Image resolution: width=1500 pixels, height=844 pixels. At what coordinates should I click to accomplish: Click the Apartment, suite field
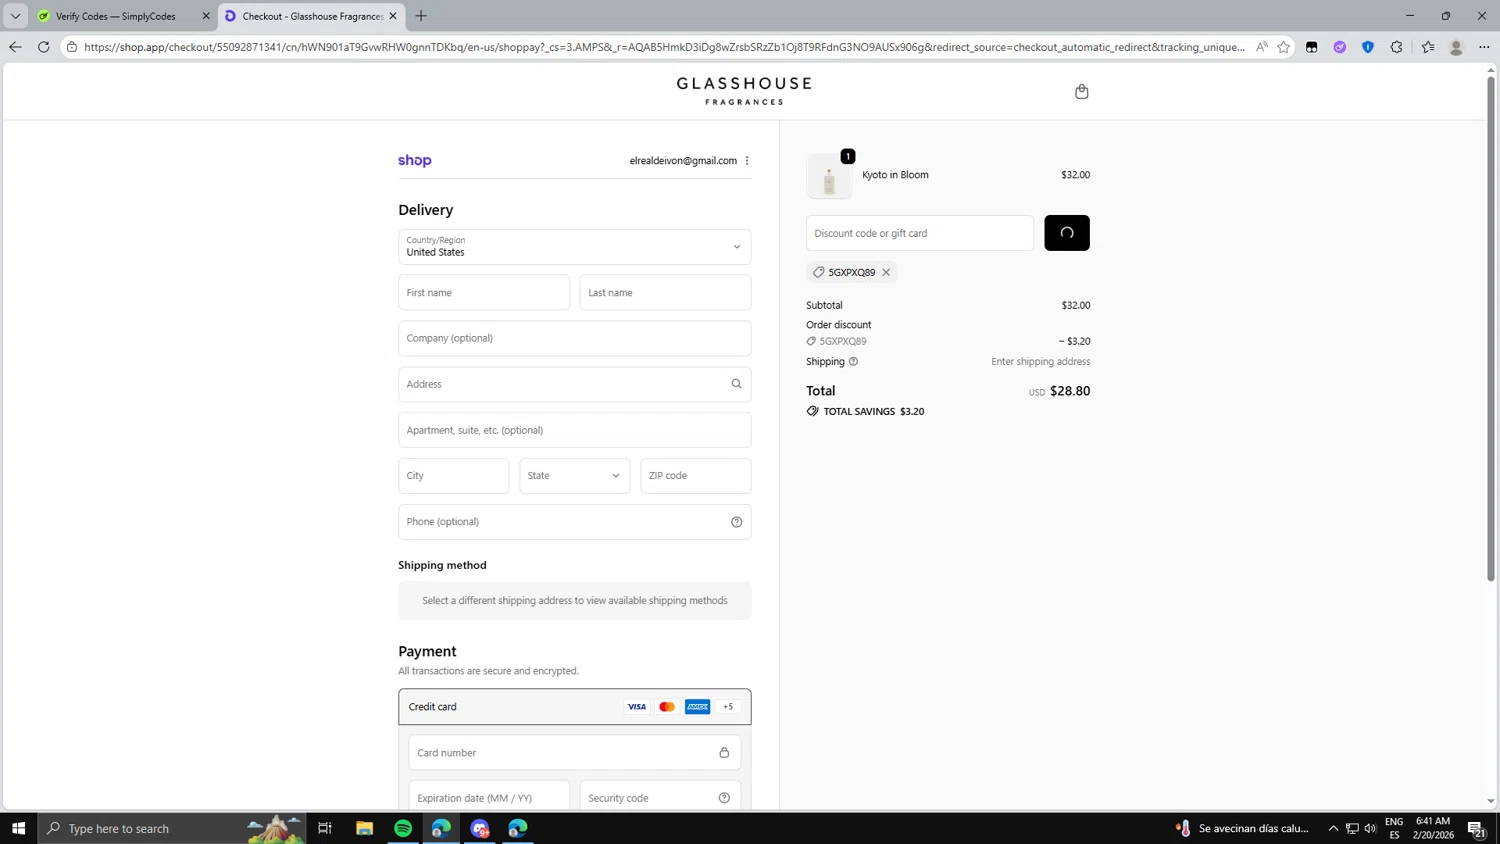[x=575, y=430]
